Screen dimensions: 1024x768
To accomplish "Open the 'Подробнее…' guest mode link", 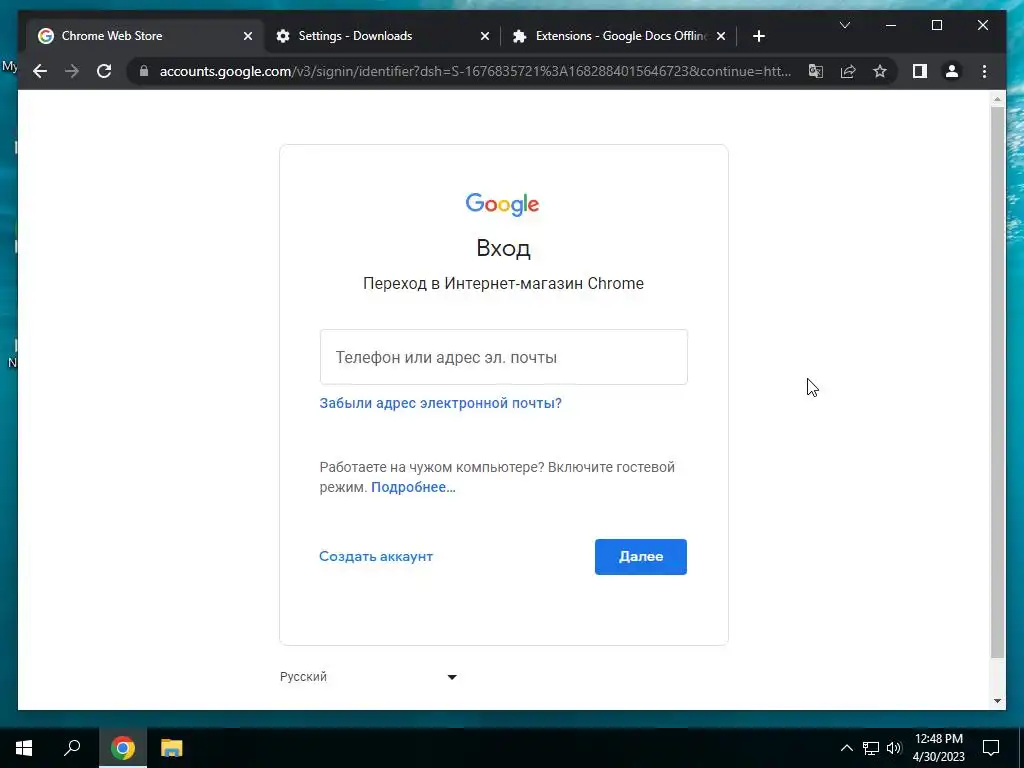I will click(413, 487).
